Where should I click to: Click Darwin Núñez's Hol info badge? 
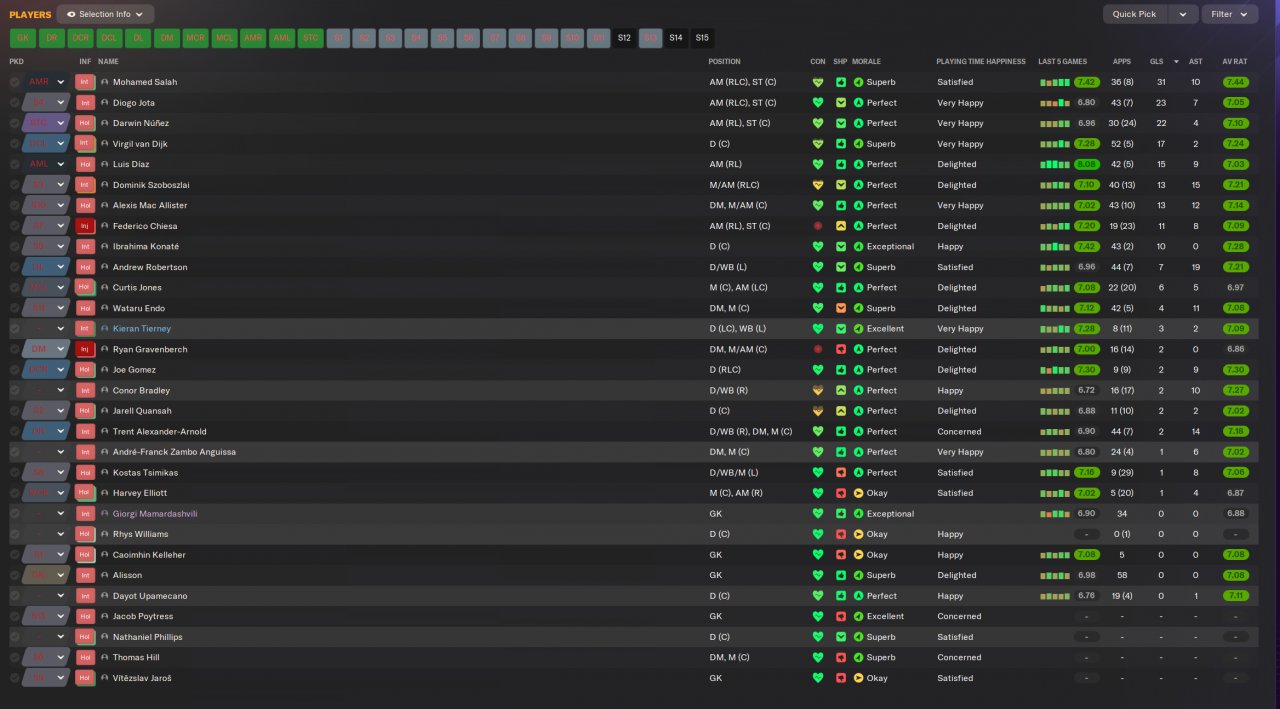click(x=85, y=123)
